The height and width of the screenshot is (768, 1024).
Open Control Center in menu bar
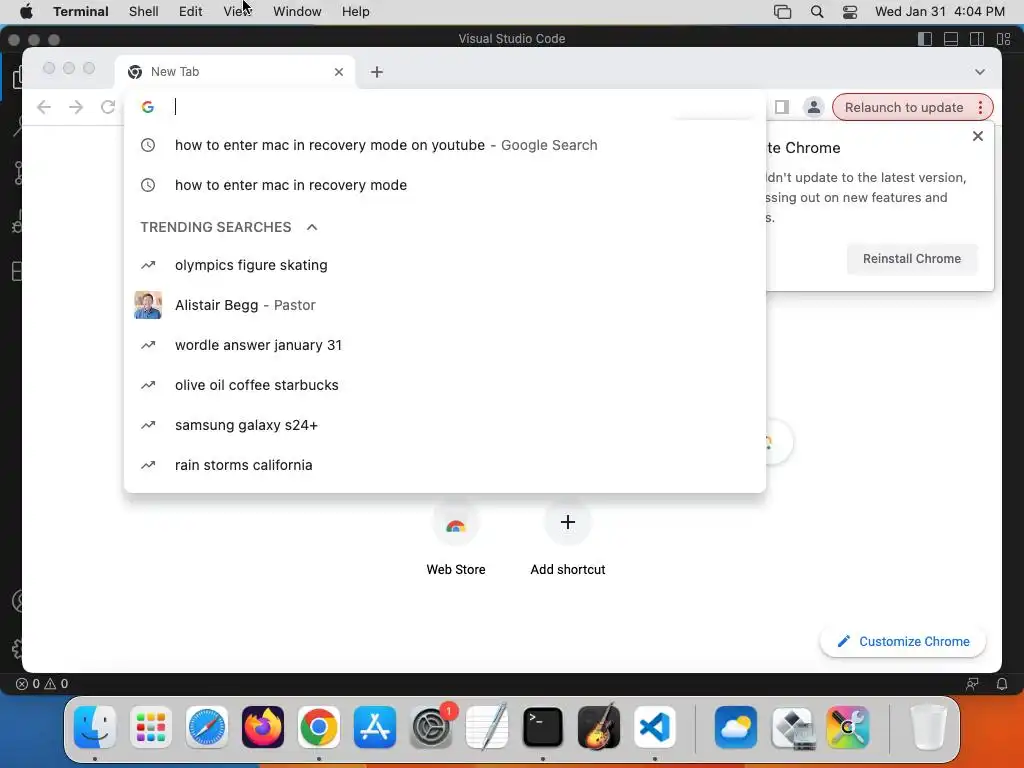850,11
